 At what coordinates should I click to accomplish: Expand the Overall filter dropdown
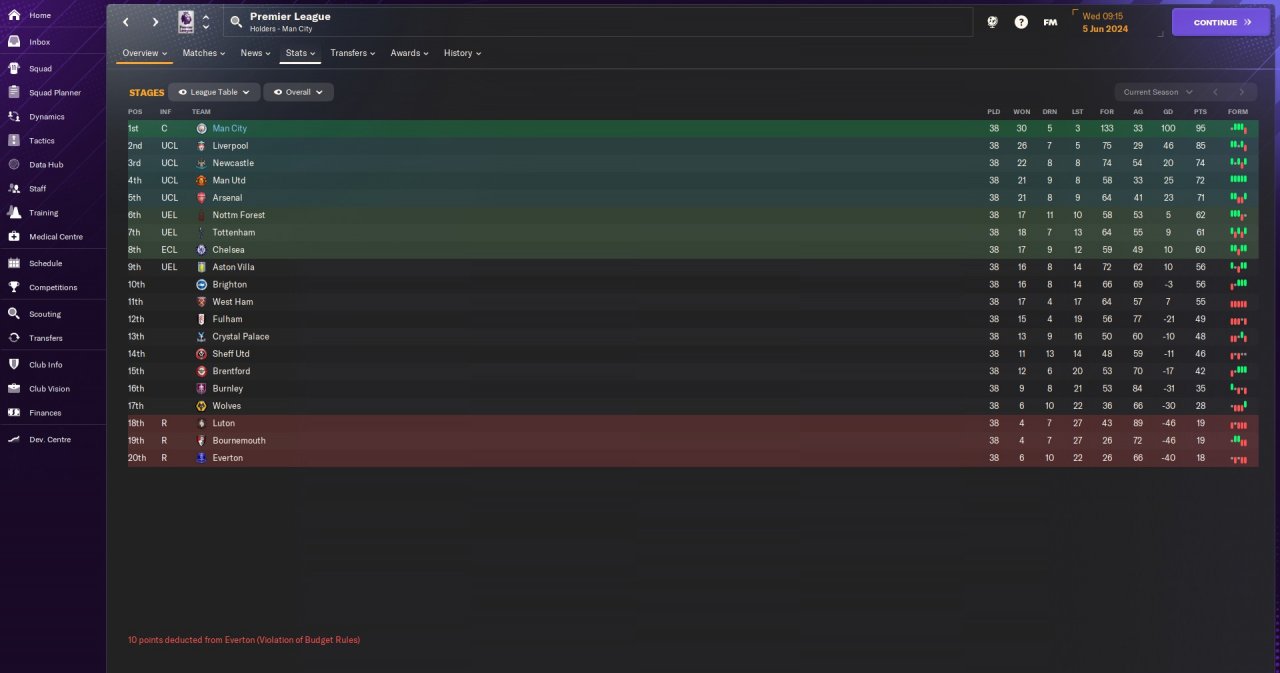pyautogui.click(x=298, y=92)
